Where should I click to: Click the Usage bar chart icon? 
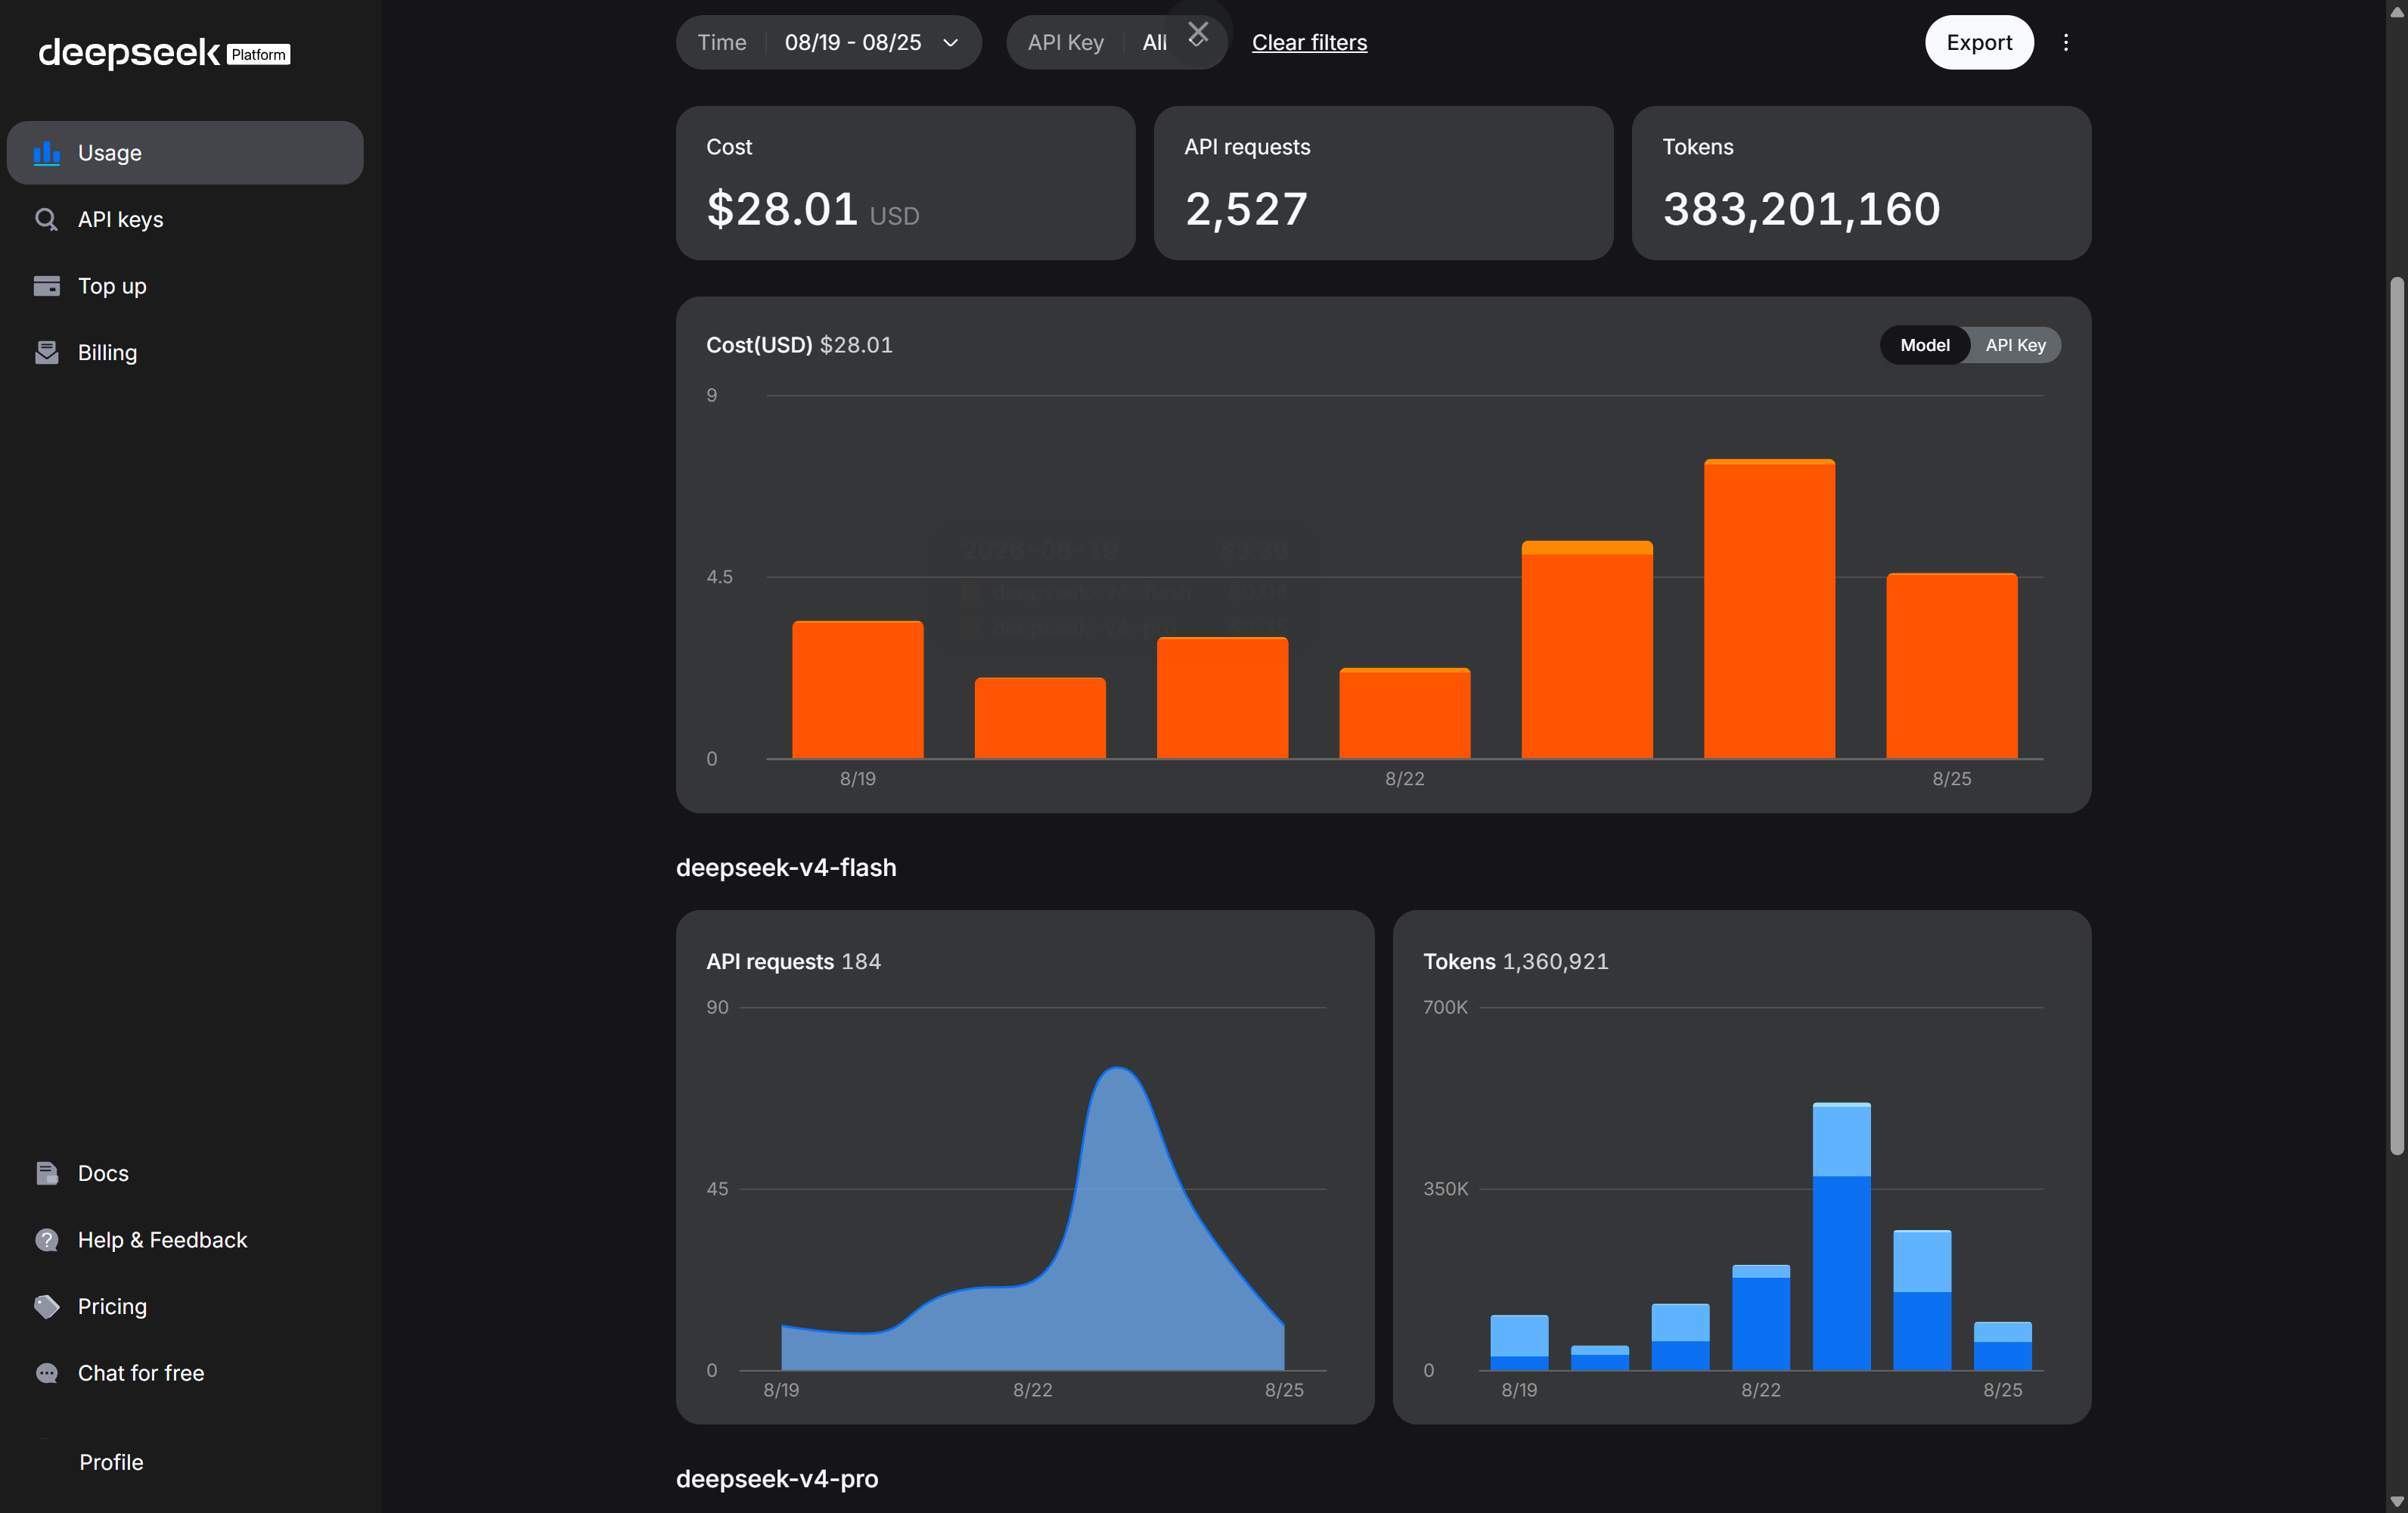point(46,153)
